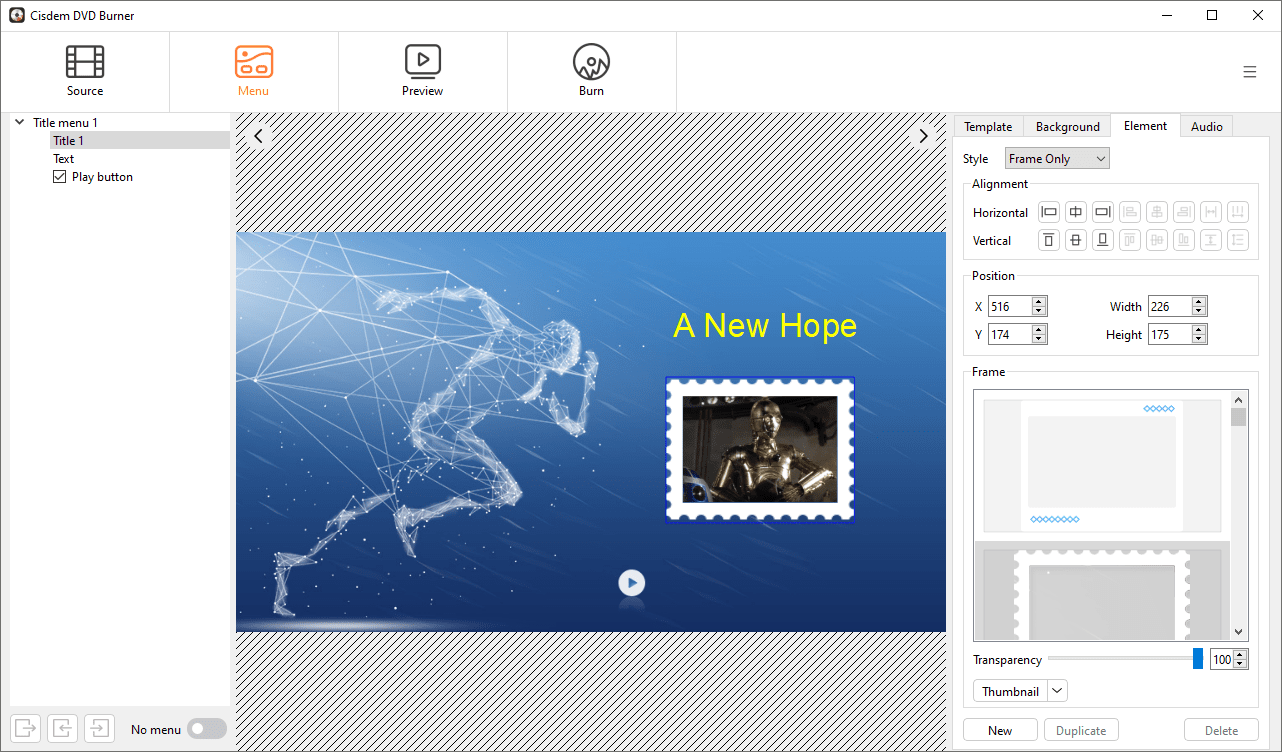Viewport: 1282px width, 752px height.
Task: Collapse the Title menu 1 tree node
Action: pyautogui.click(x=19, y=122)
